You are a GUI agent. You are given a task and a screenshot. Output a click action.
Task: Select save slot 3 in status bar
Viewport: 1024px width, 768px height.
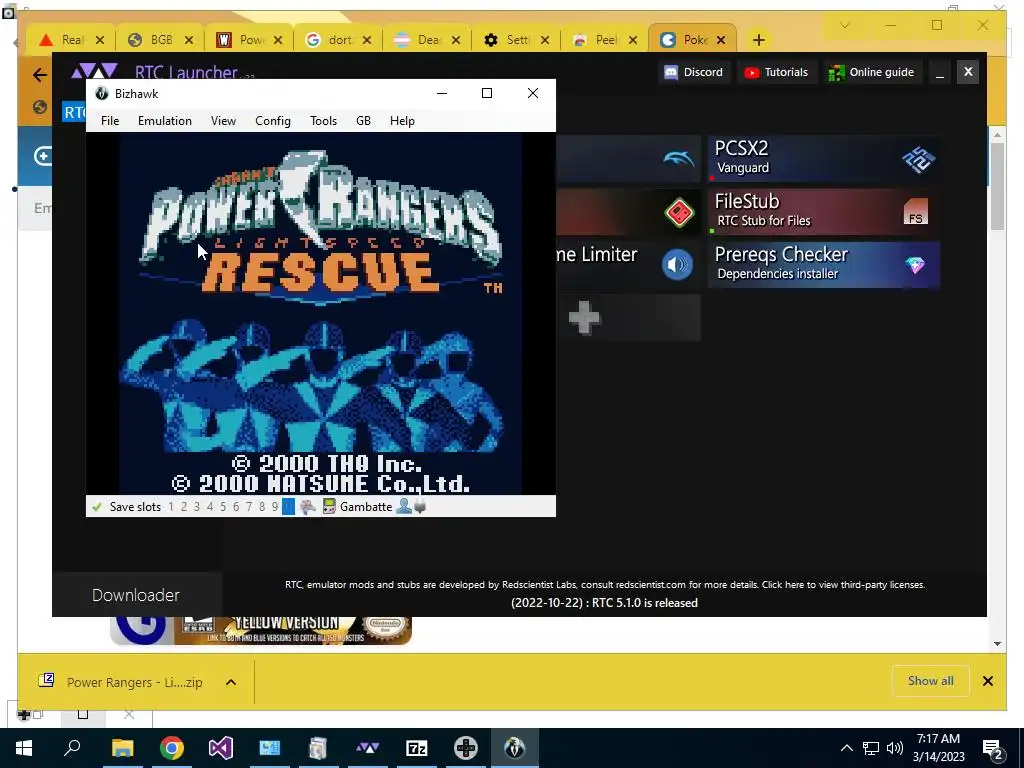(x=197, y=507)
